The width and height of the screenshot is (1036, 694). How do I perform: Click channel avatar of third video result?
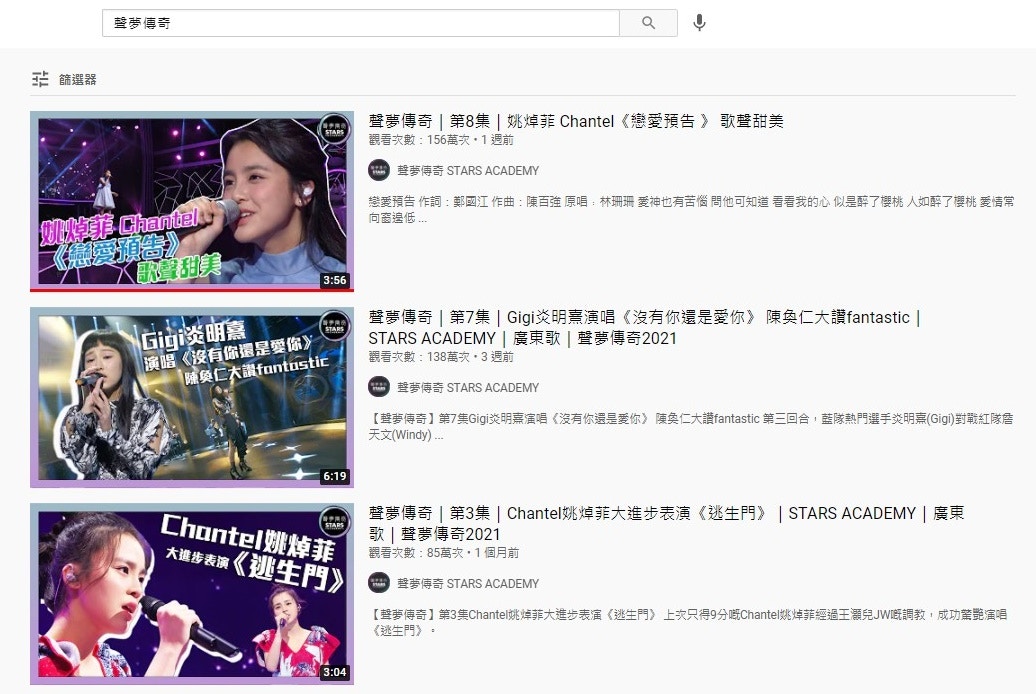pyautogui.click(x=379, y=584)
